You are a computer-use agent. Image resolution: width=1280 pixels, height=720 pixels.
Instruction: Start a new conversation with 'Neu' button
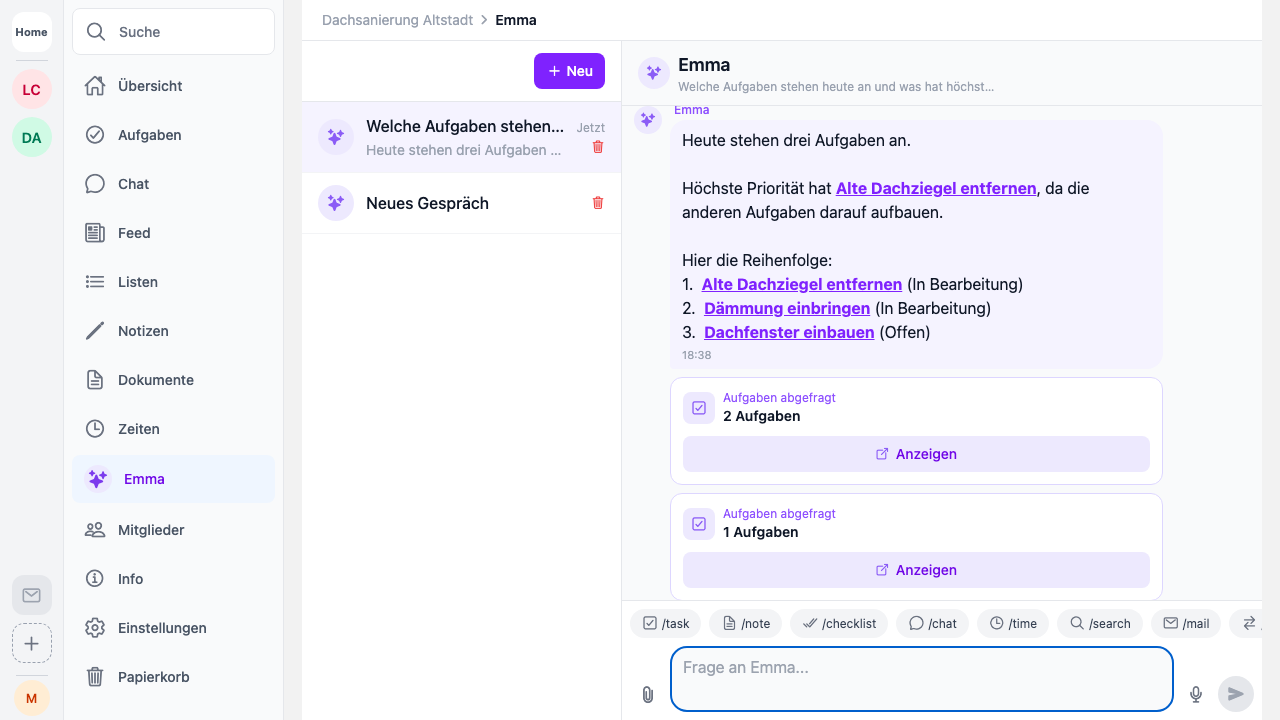[569, 71]
